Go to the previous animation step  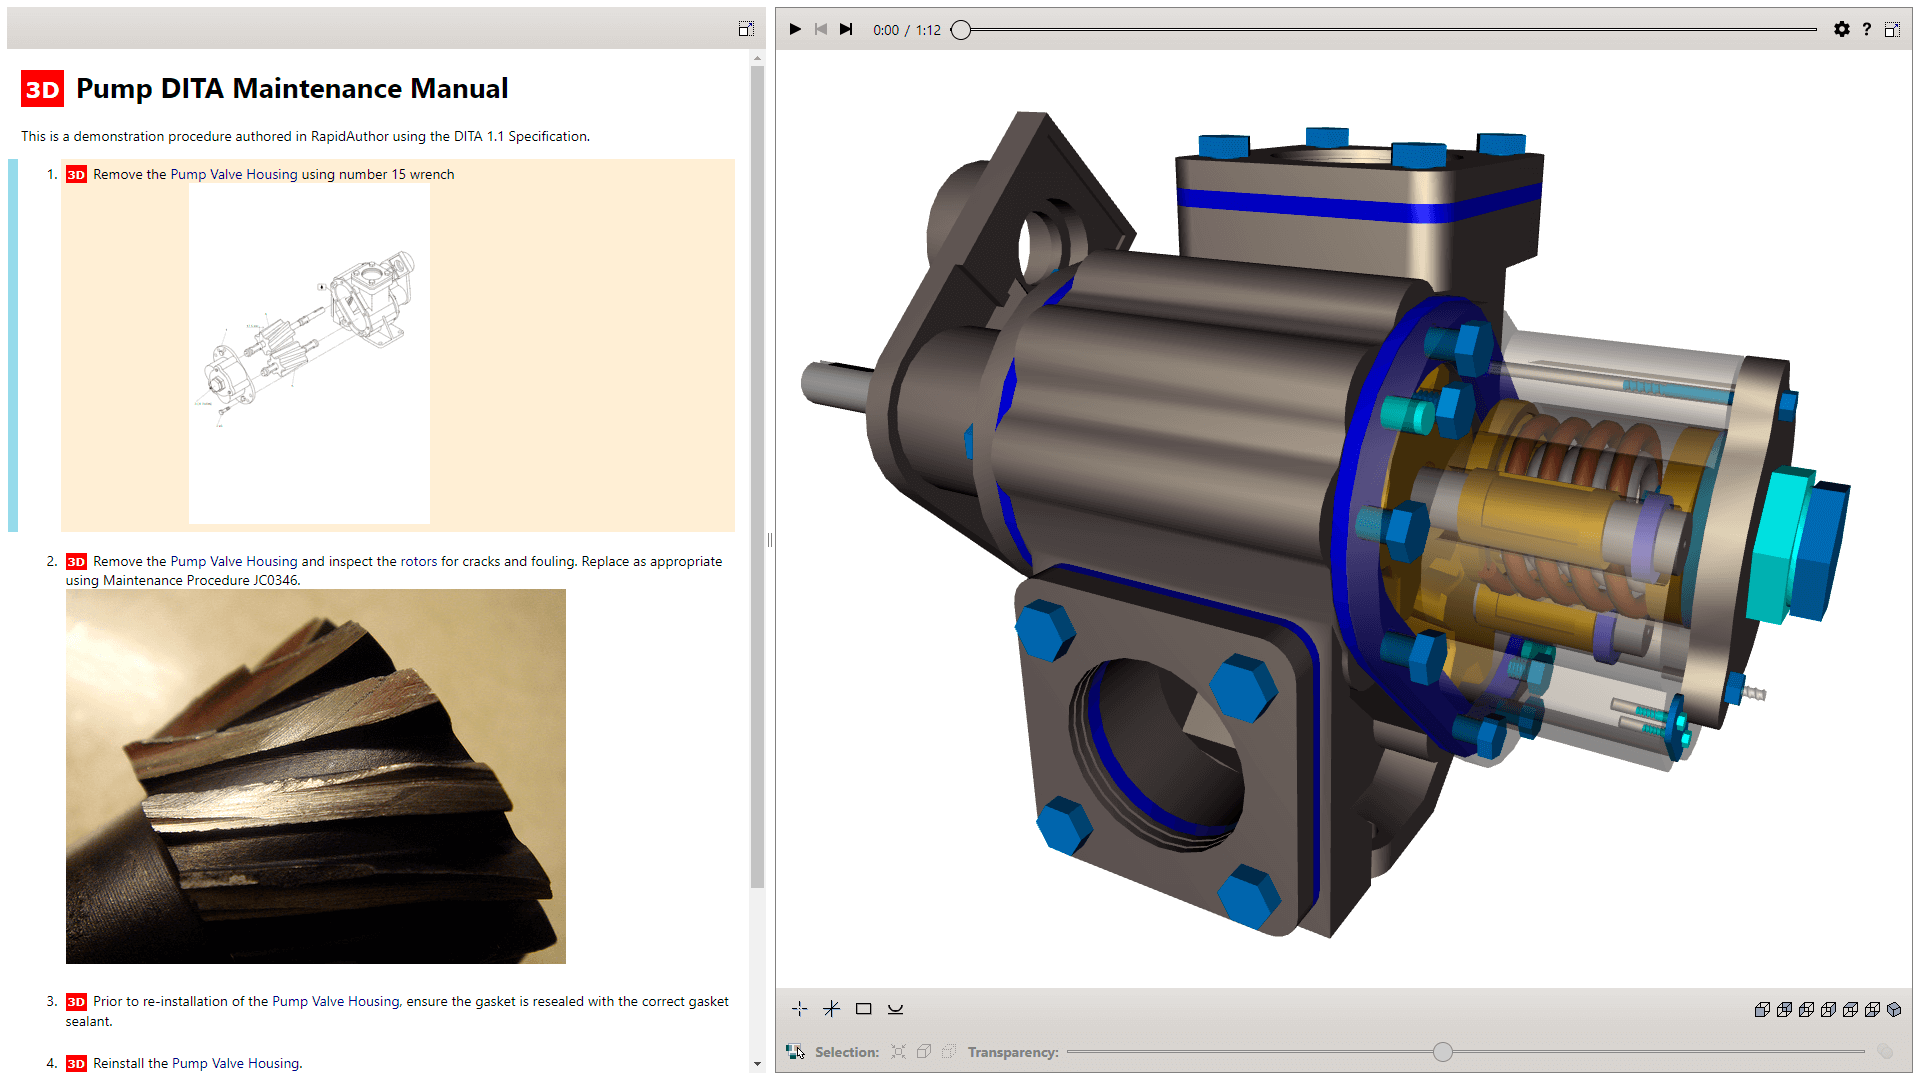pos(821,29)
